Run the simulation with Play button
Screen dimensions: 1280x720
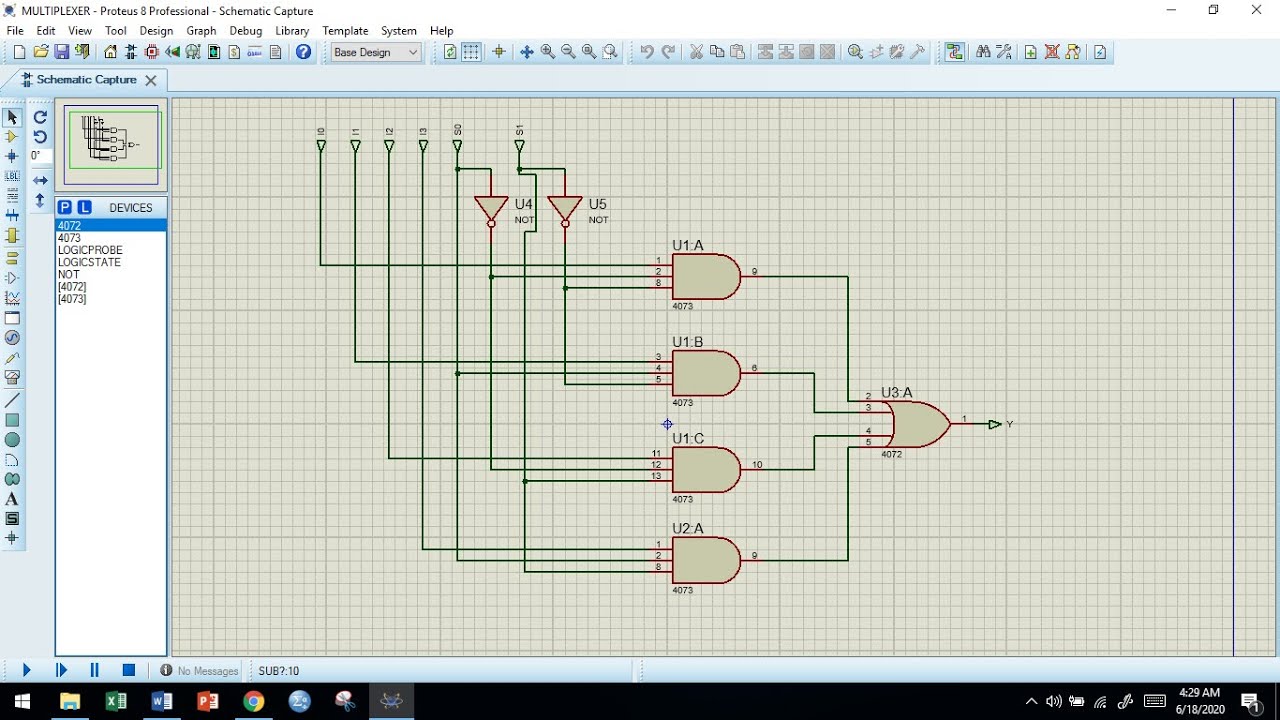pyautogui.click(x=27, y=670)
